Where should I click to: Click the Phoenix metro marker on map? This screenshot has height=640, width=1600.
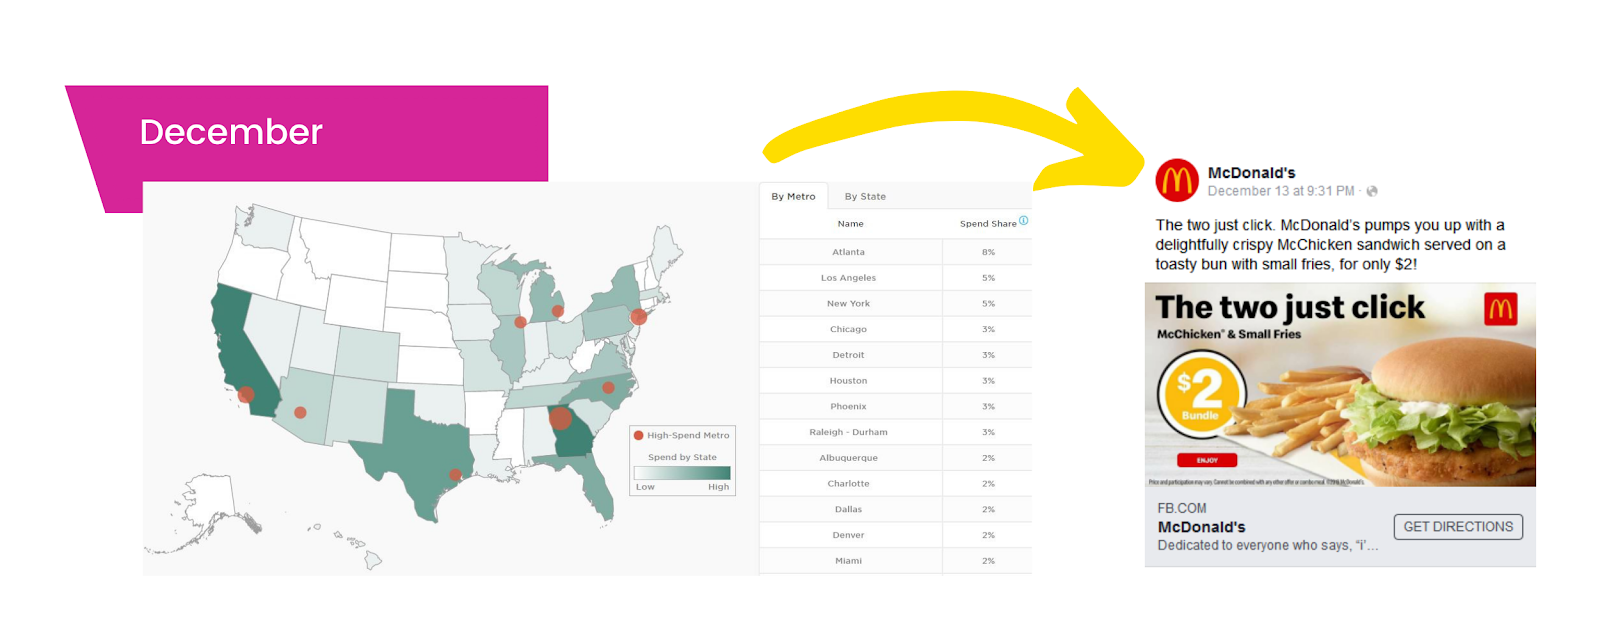(300, 412)
